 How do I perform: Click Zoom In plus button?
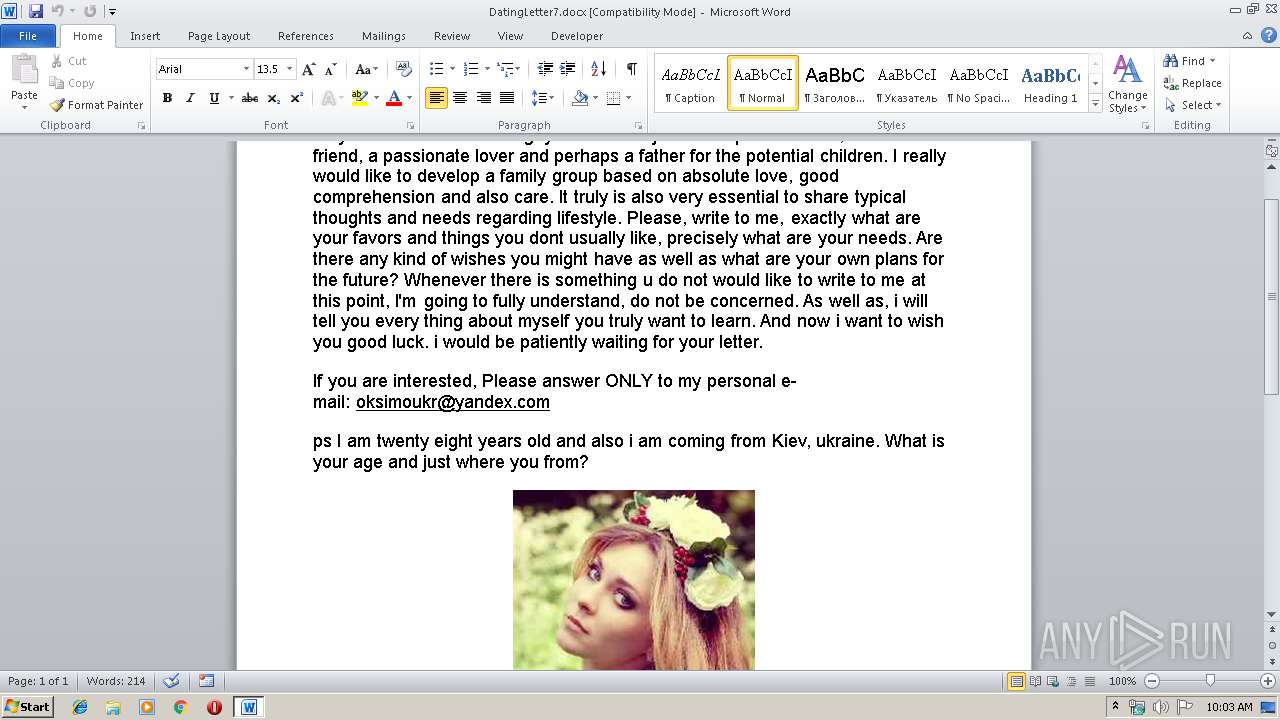tap(1268, 681)
